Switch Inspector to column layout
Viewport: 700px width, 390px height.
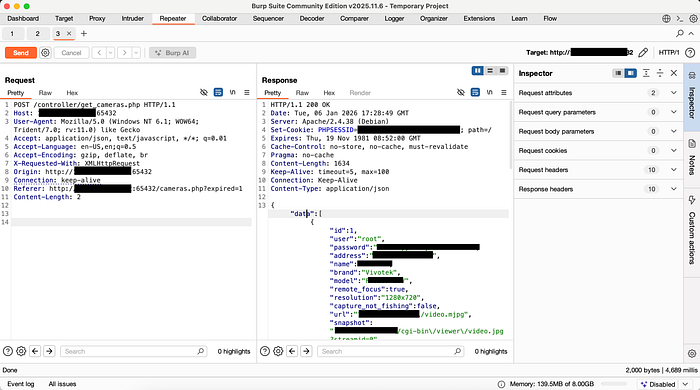point(630,73)
